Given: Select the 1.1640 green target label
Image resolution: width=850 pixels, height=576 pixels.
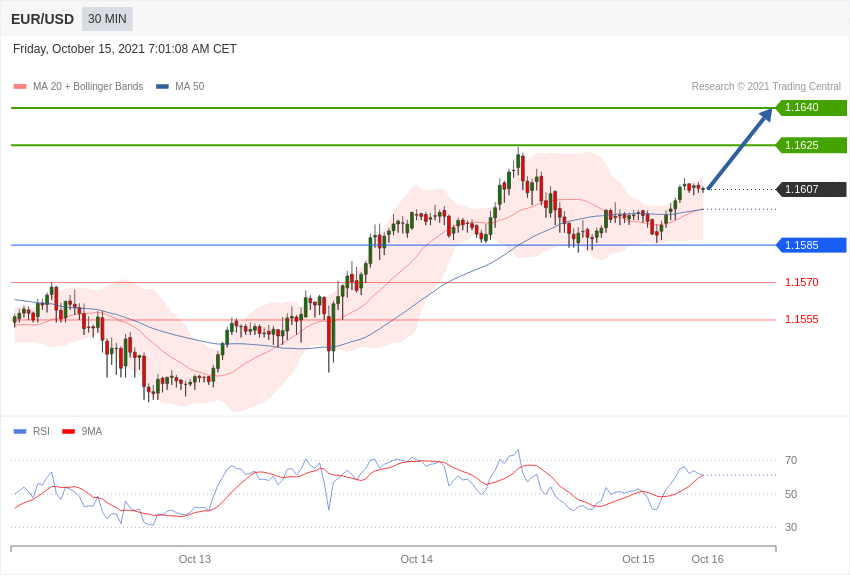Looking at the screenshot, I should [812, 107].
